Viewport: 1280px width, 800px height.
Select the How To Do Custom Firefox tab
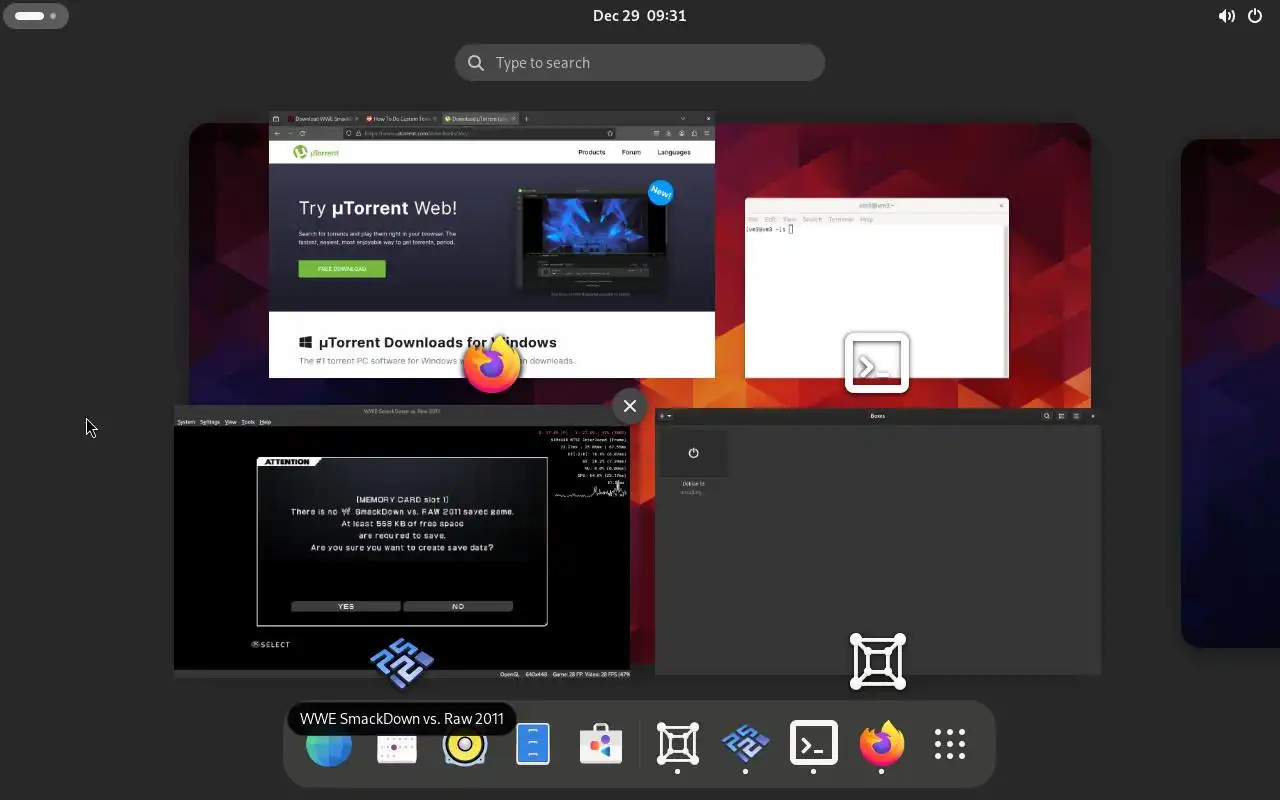pos(400,119)
